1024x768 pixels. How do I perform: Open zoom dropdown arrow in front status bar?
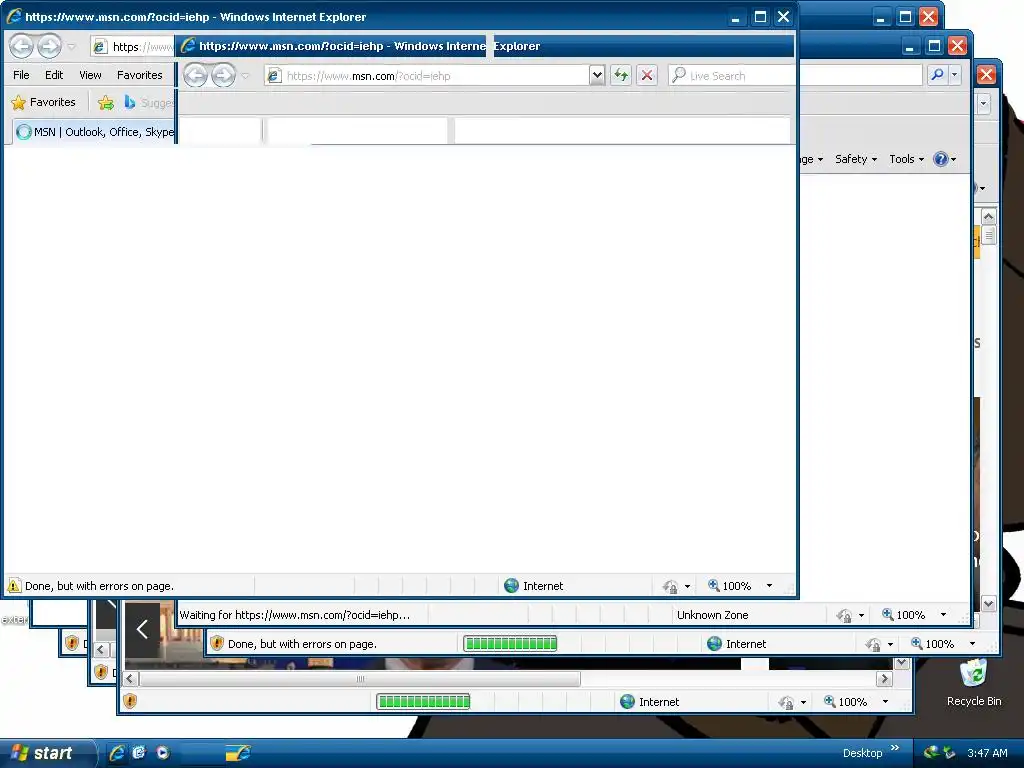pyautogui.click(x=769, y=586)
